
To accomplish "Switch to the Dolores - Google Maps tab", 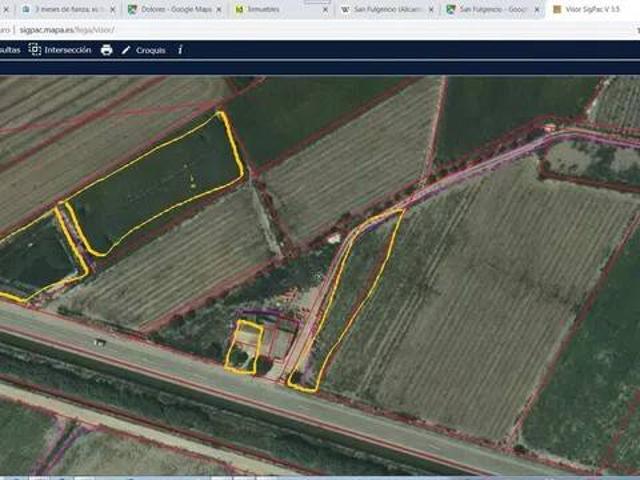I will click(173, 9).
